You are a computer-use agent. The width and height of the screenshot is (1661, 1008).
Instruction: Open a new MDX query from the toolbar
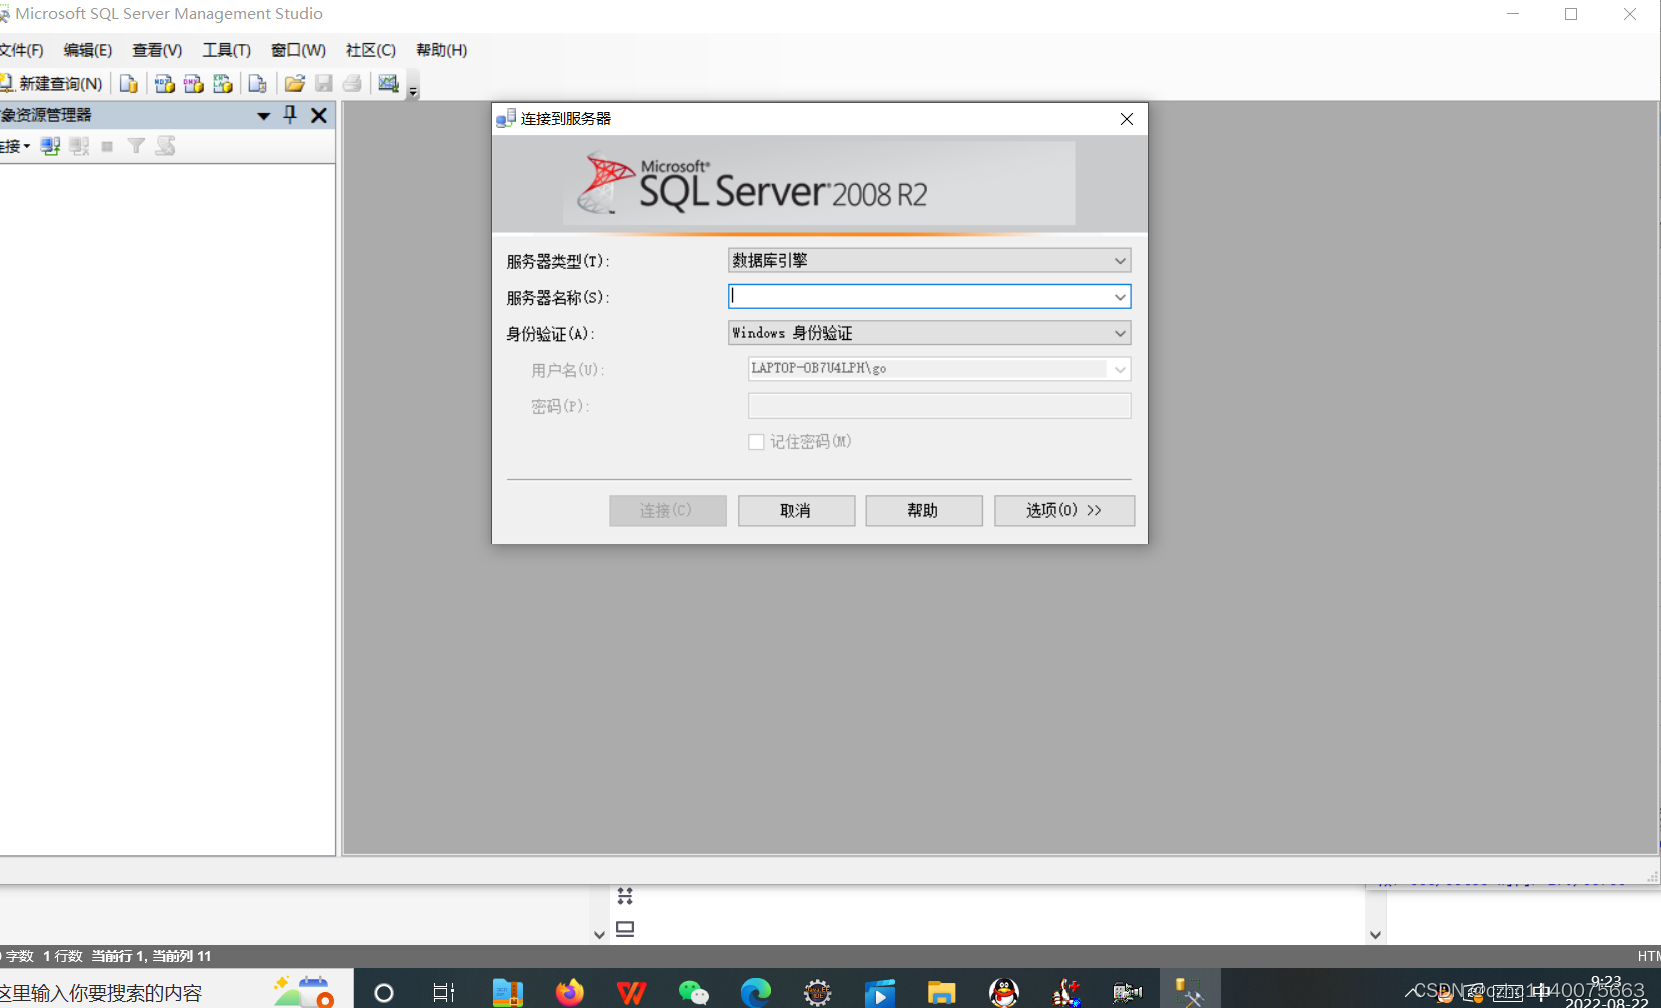coord(165,83)
